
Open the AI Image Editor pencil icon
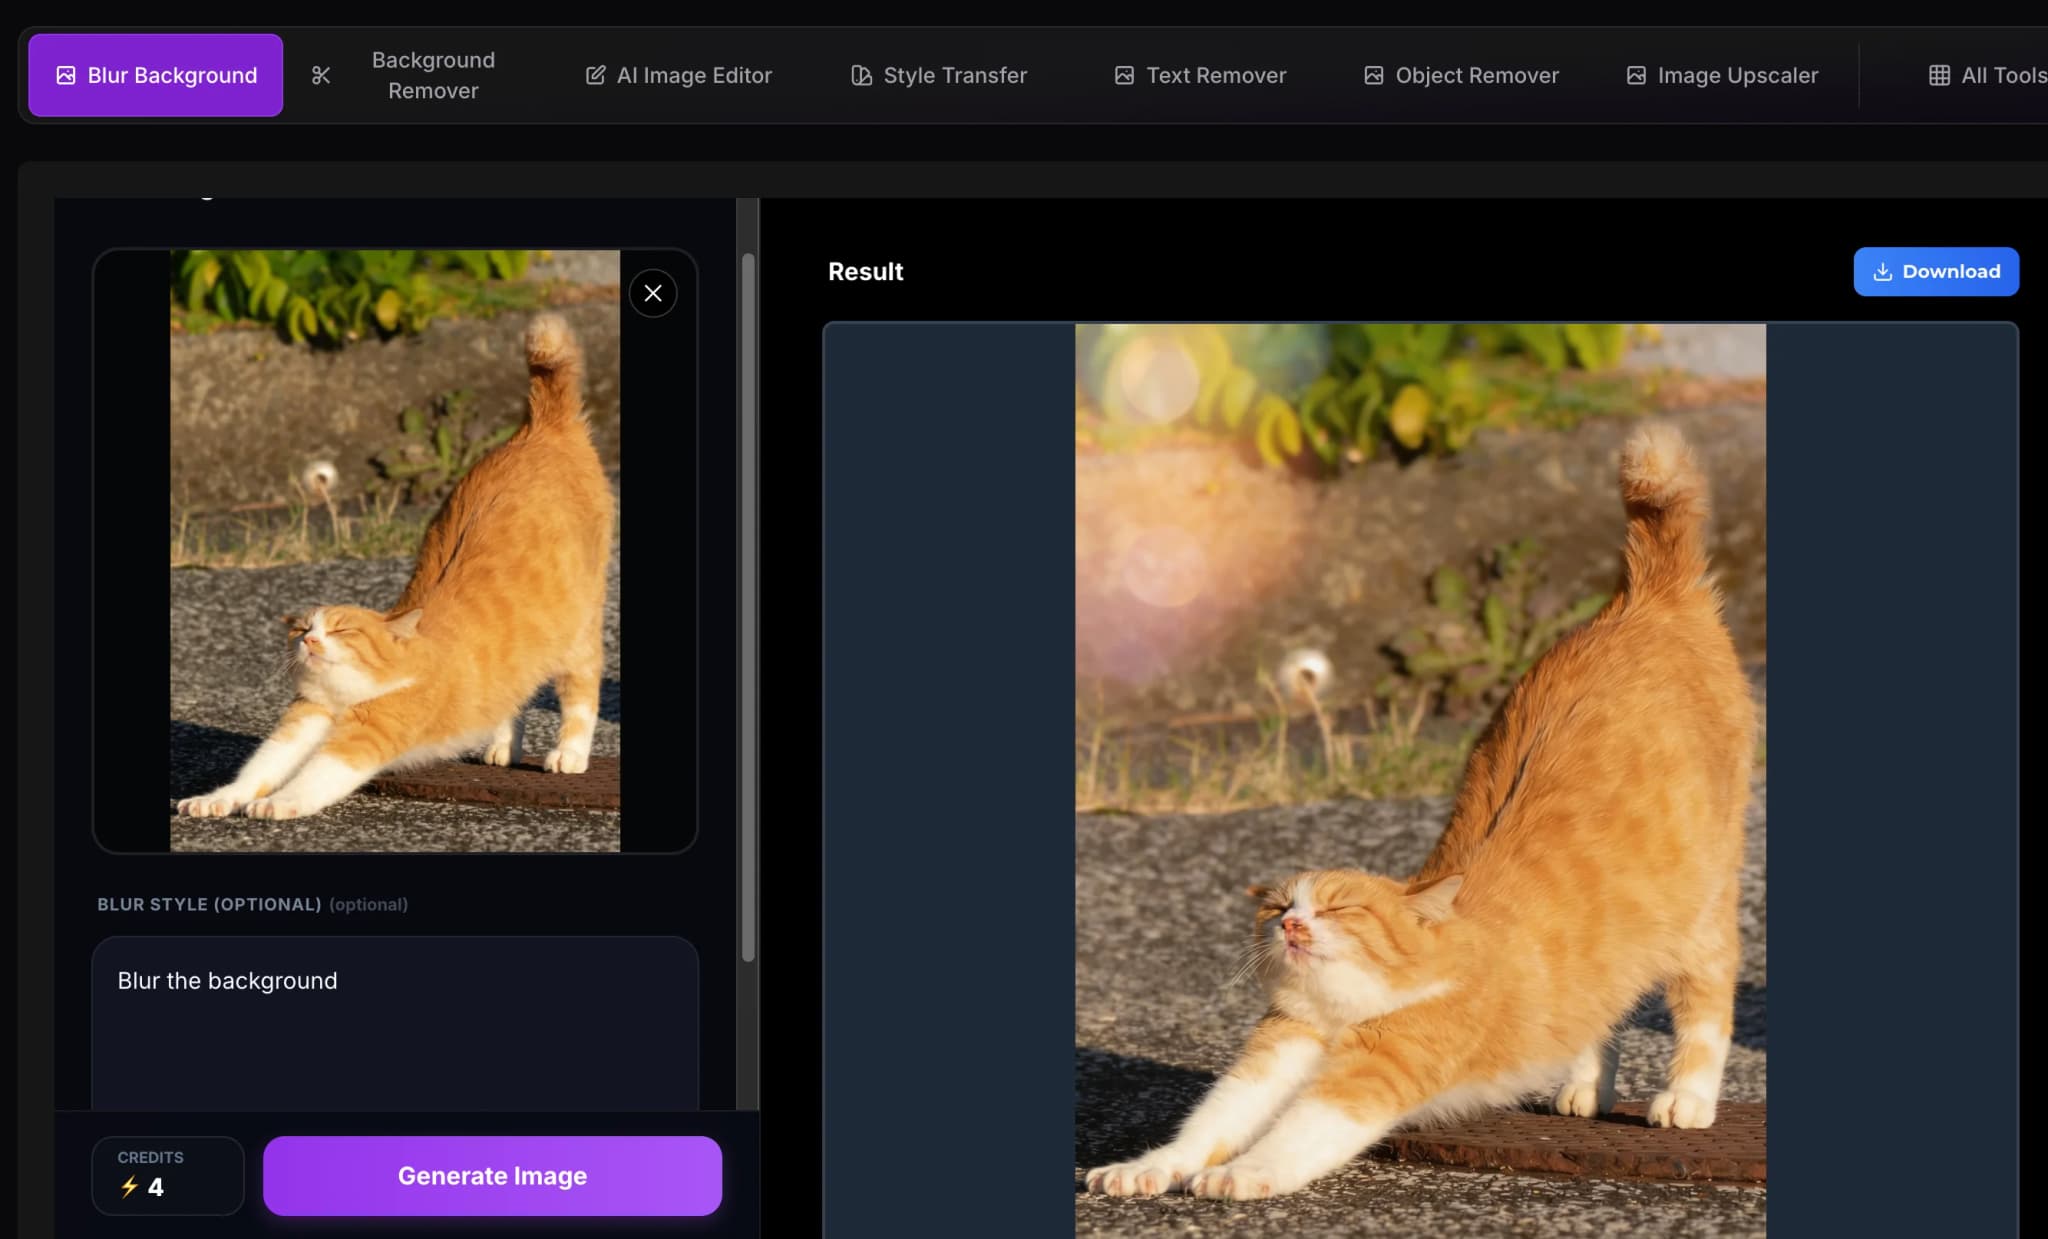click(595, 74)
